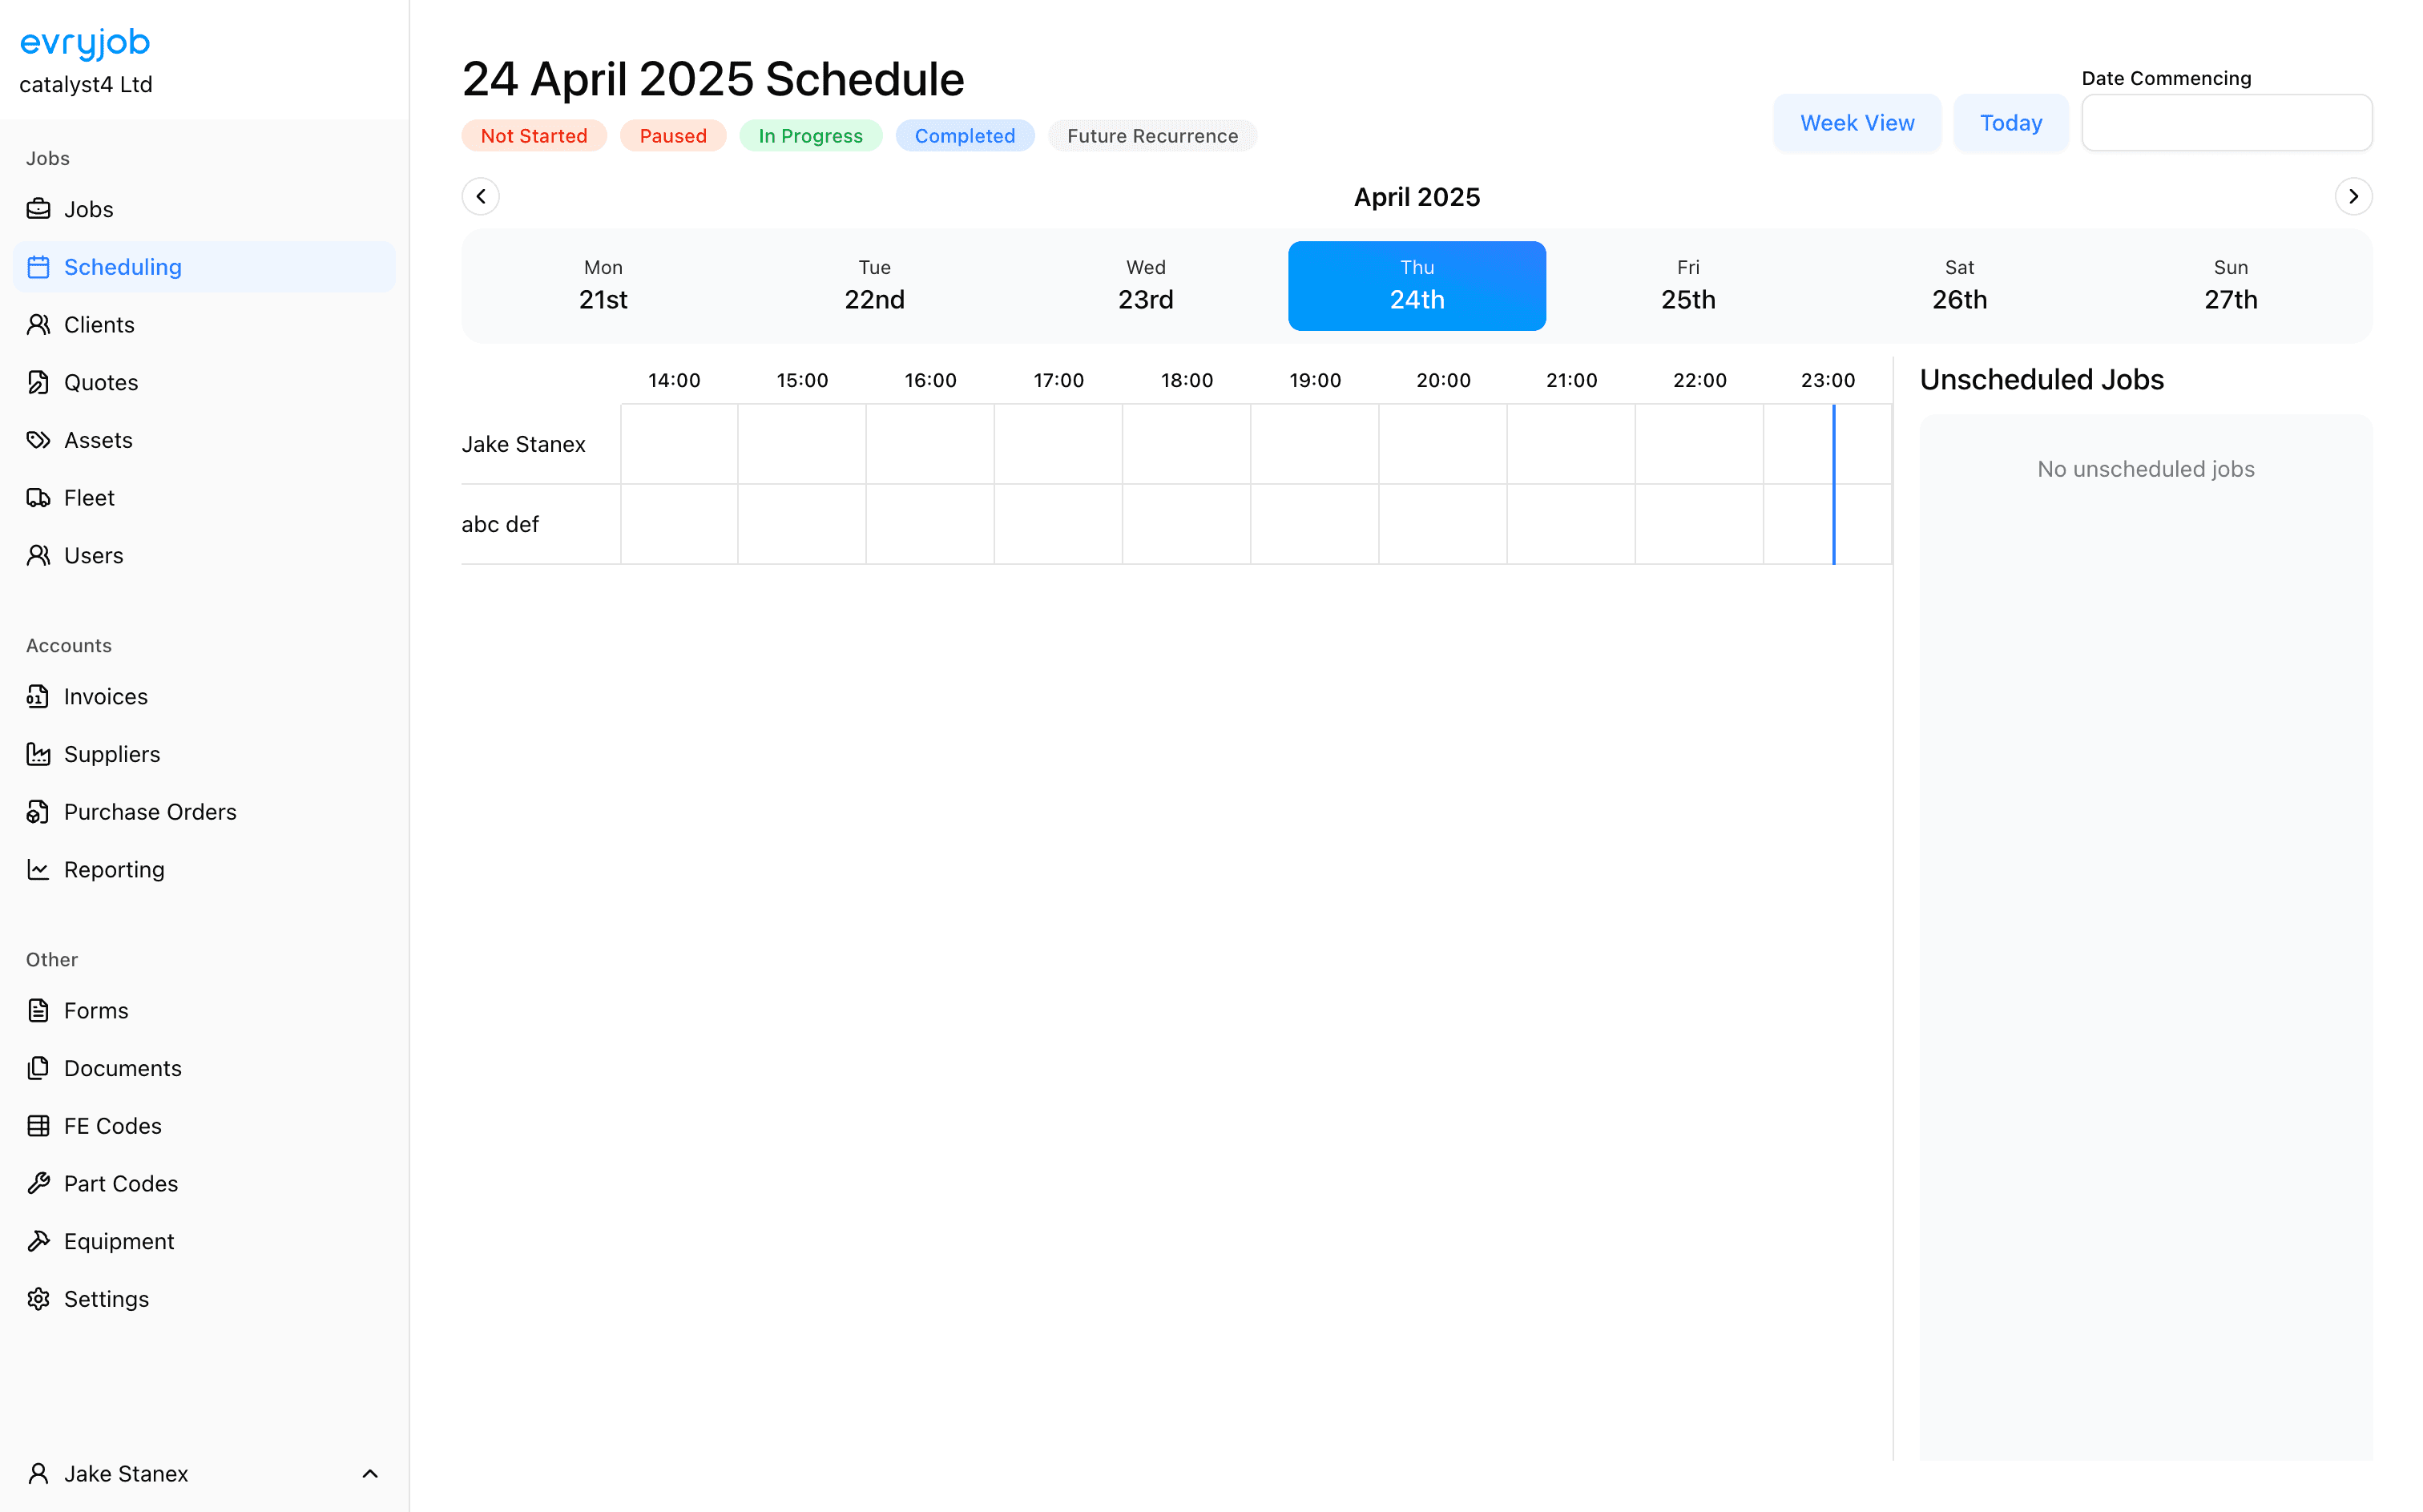Click the Assets tag icon

click(38, 440)
